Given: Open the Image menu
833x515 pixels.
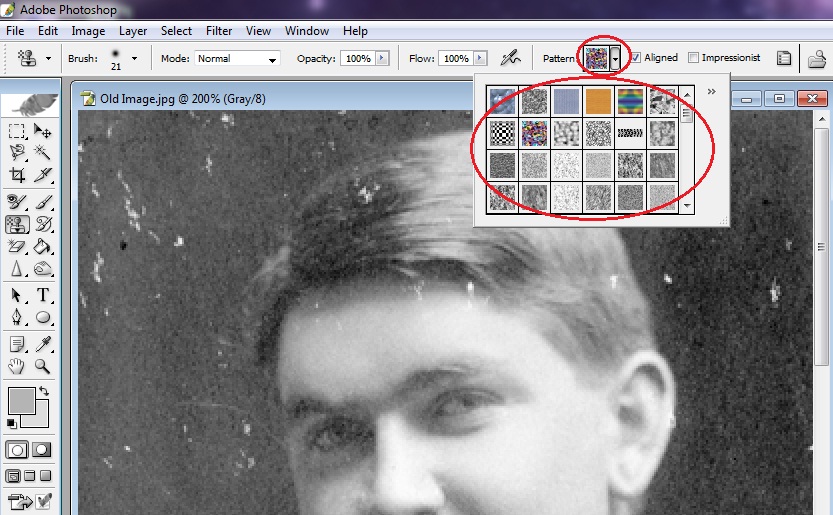Looking at the screenshot, I should [x=88, y=31].
